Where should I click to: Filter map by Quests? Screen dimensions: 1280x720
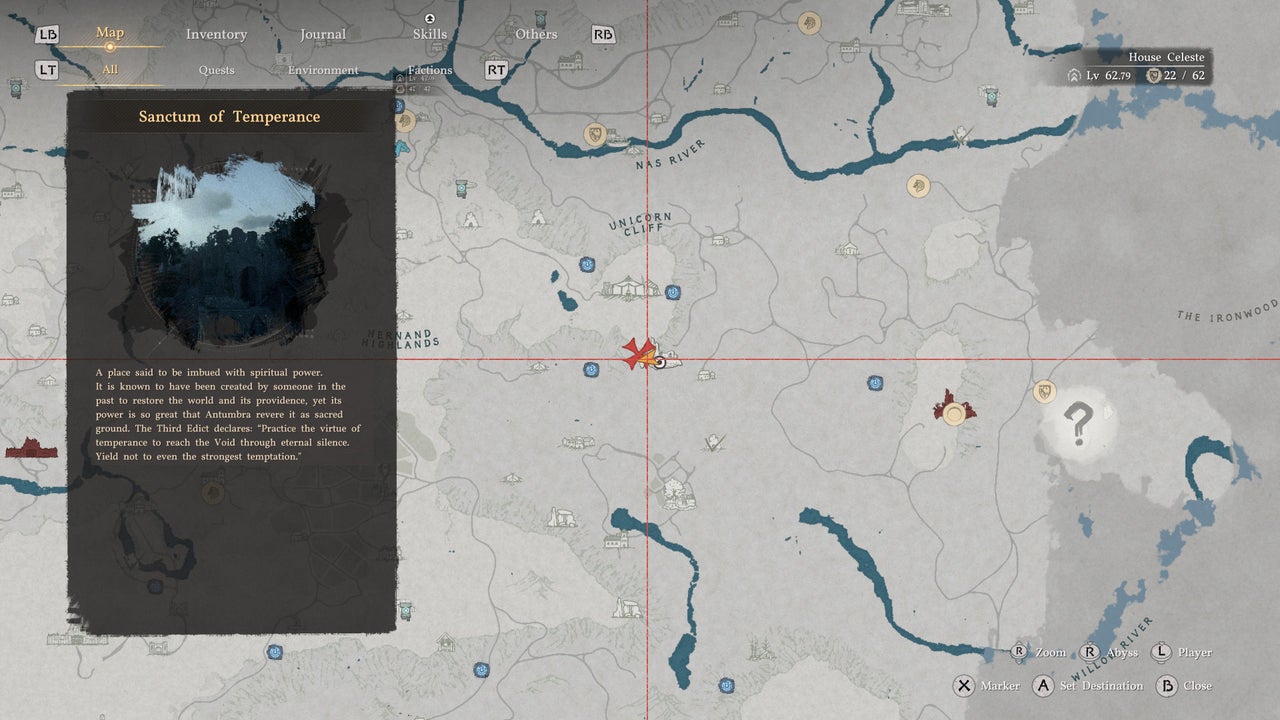tap(216, 70)
